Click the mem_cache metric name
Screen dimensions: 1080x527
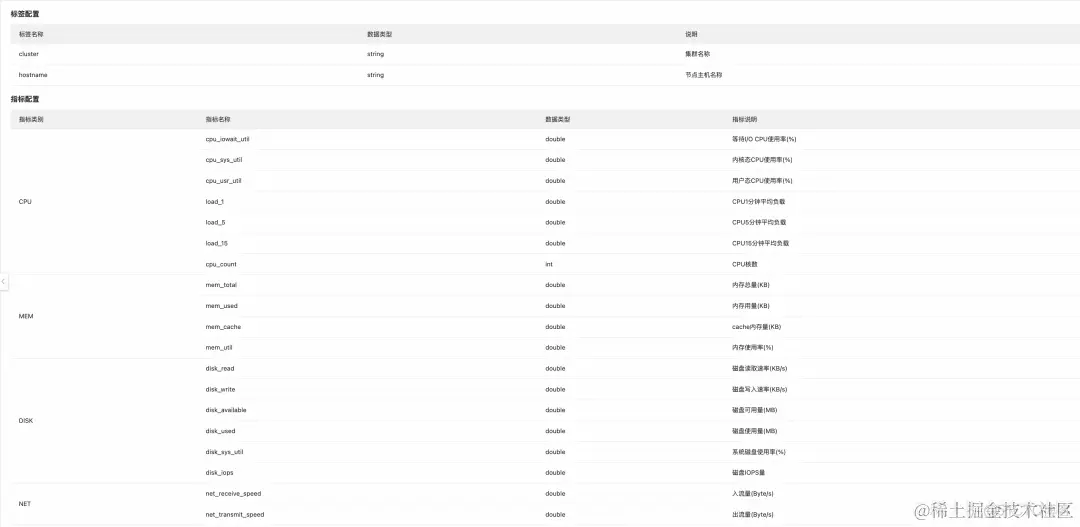(x=223, y=327)
